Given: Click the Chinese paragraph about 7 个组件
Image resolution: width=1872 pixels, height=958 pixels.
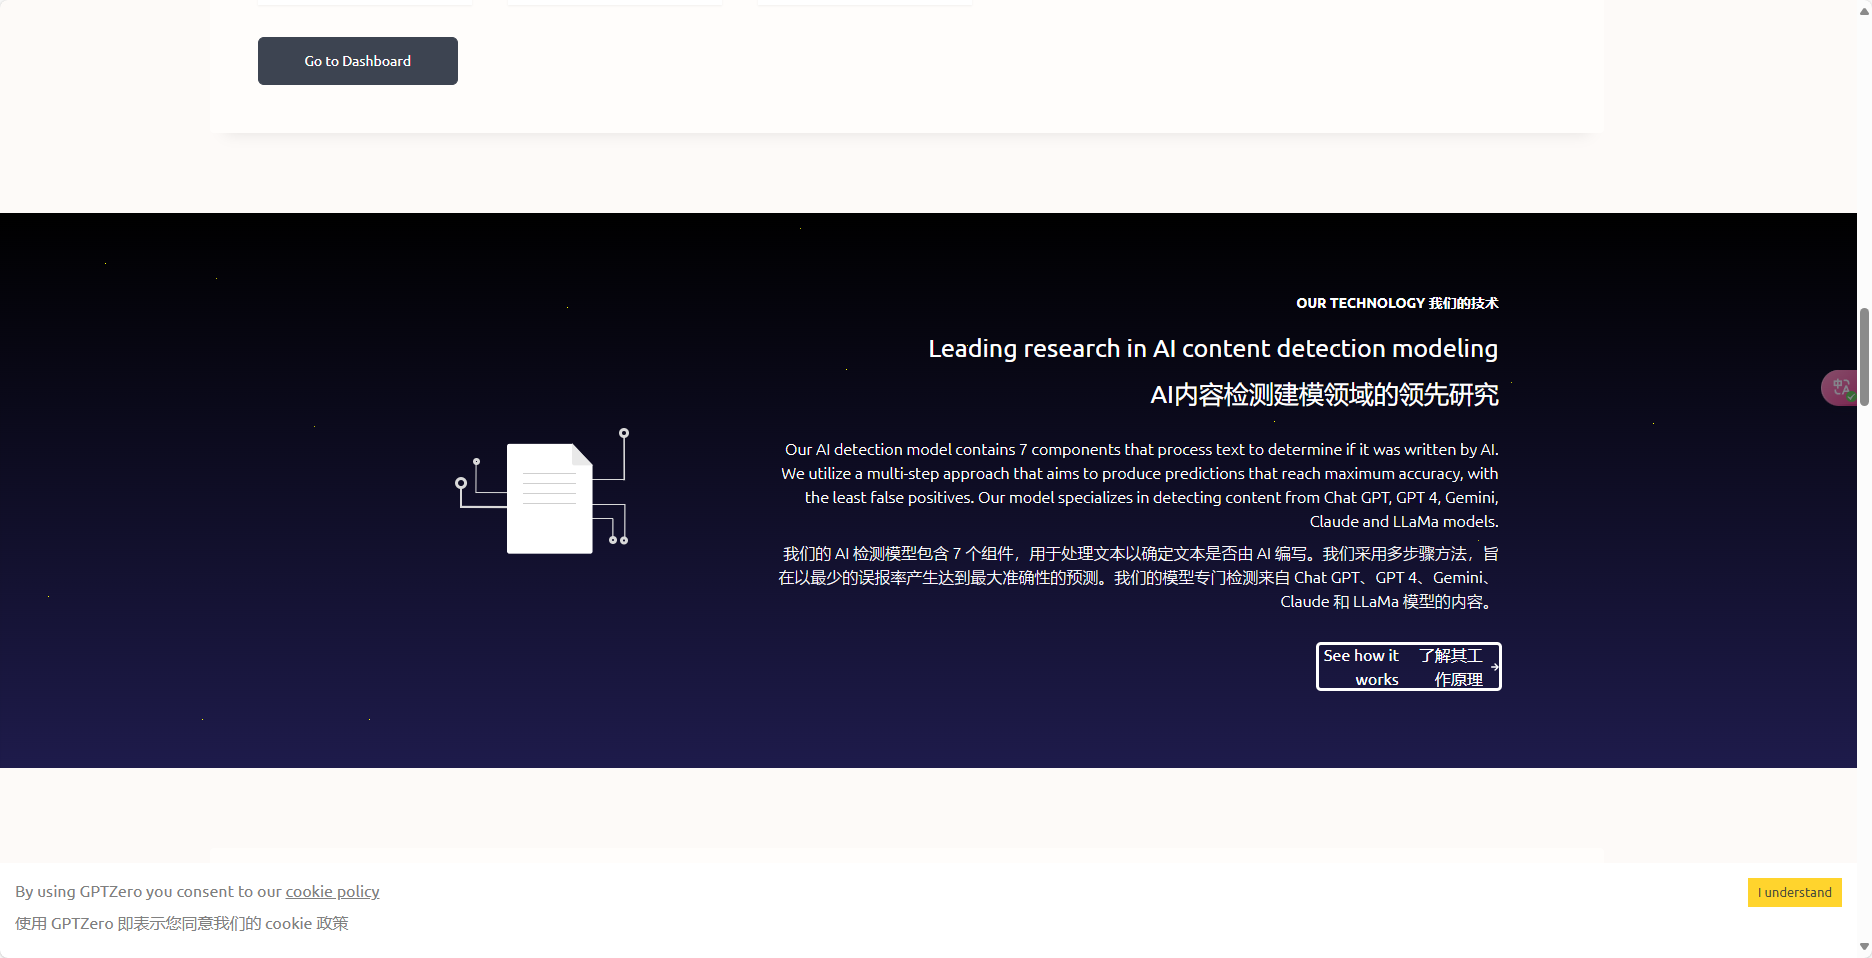Looking at the screenshot, I should (x=1139, y=577).
